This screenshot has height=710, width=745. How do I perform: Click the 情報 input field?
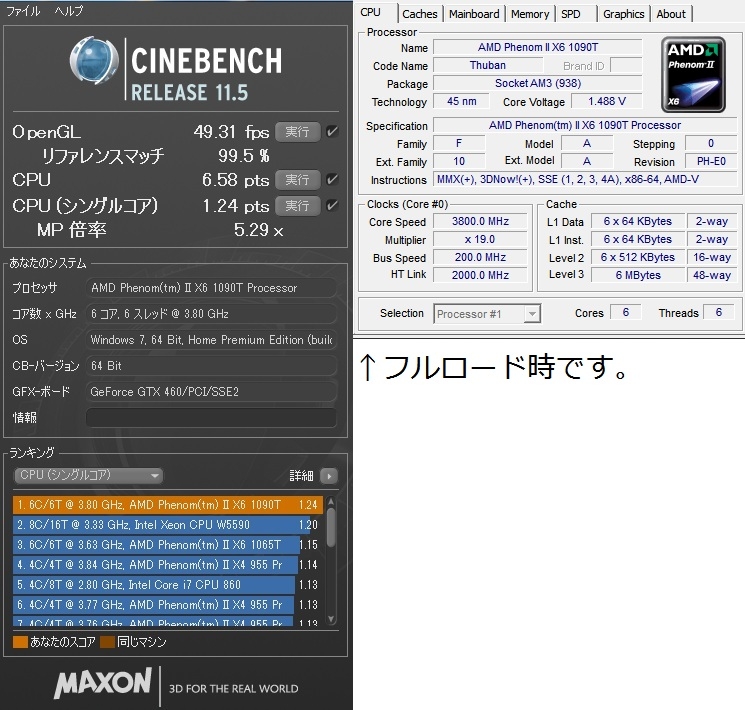(211, 418)
